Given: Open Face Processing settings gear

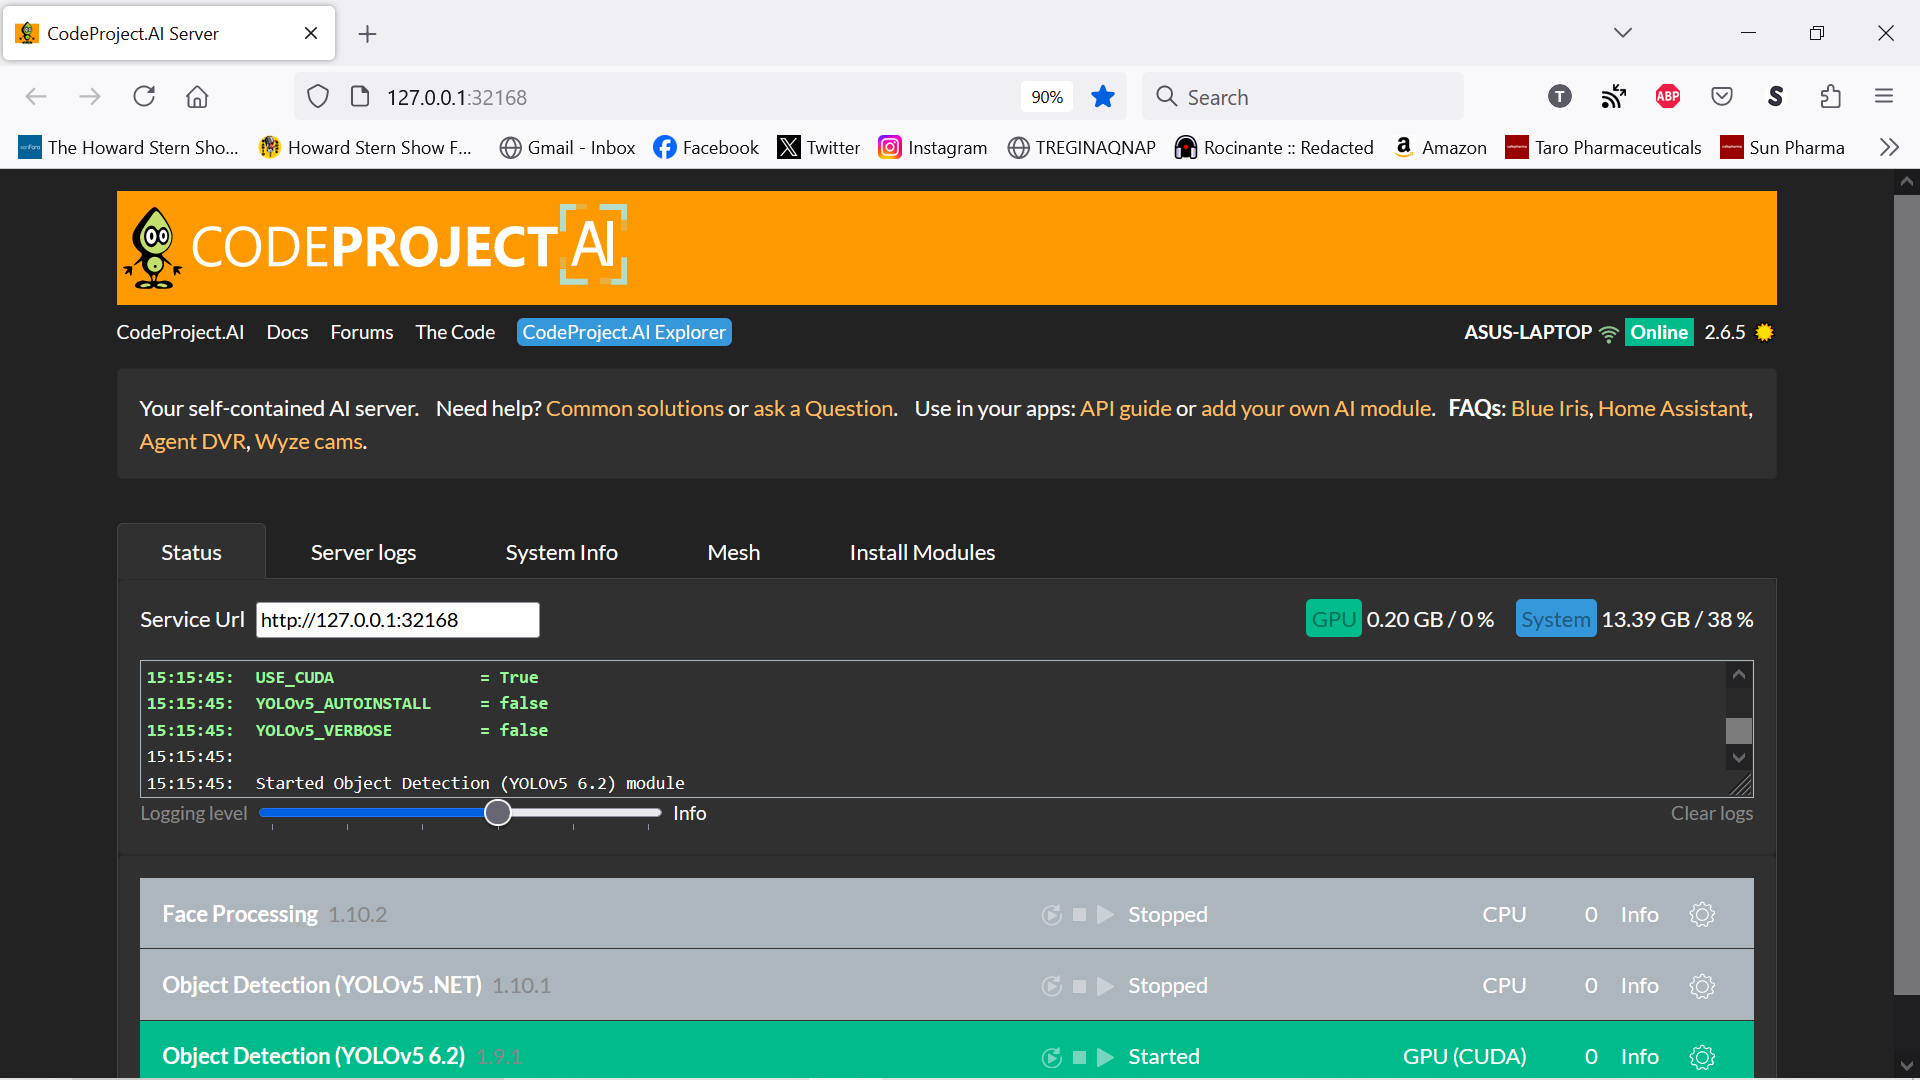Looking at the screenshot, I should pos(1702,915).
